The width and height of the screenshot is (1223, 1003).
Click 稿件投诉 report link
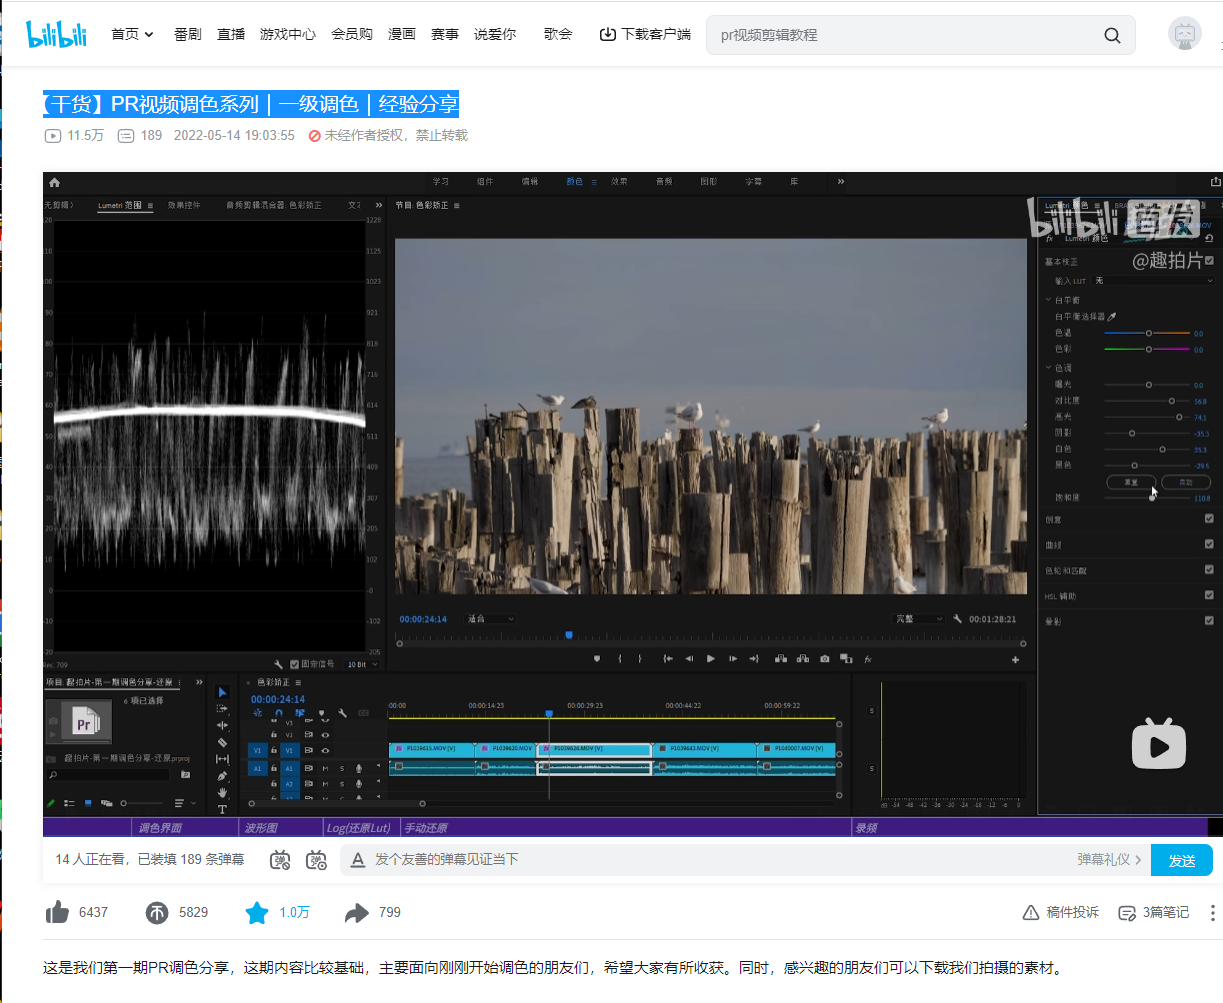pos(1061,912)
